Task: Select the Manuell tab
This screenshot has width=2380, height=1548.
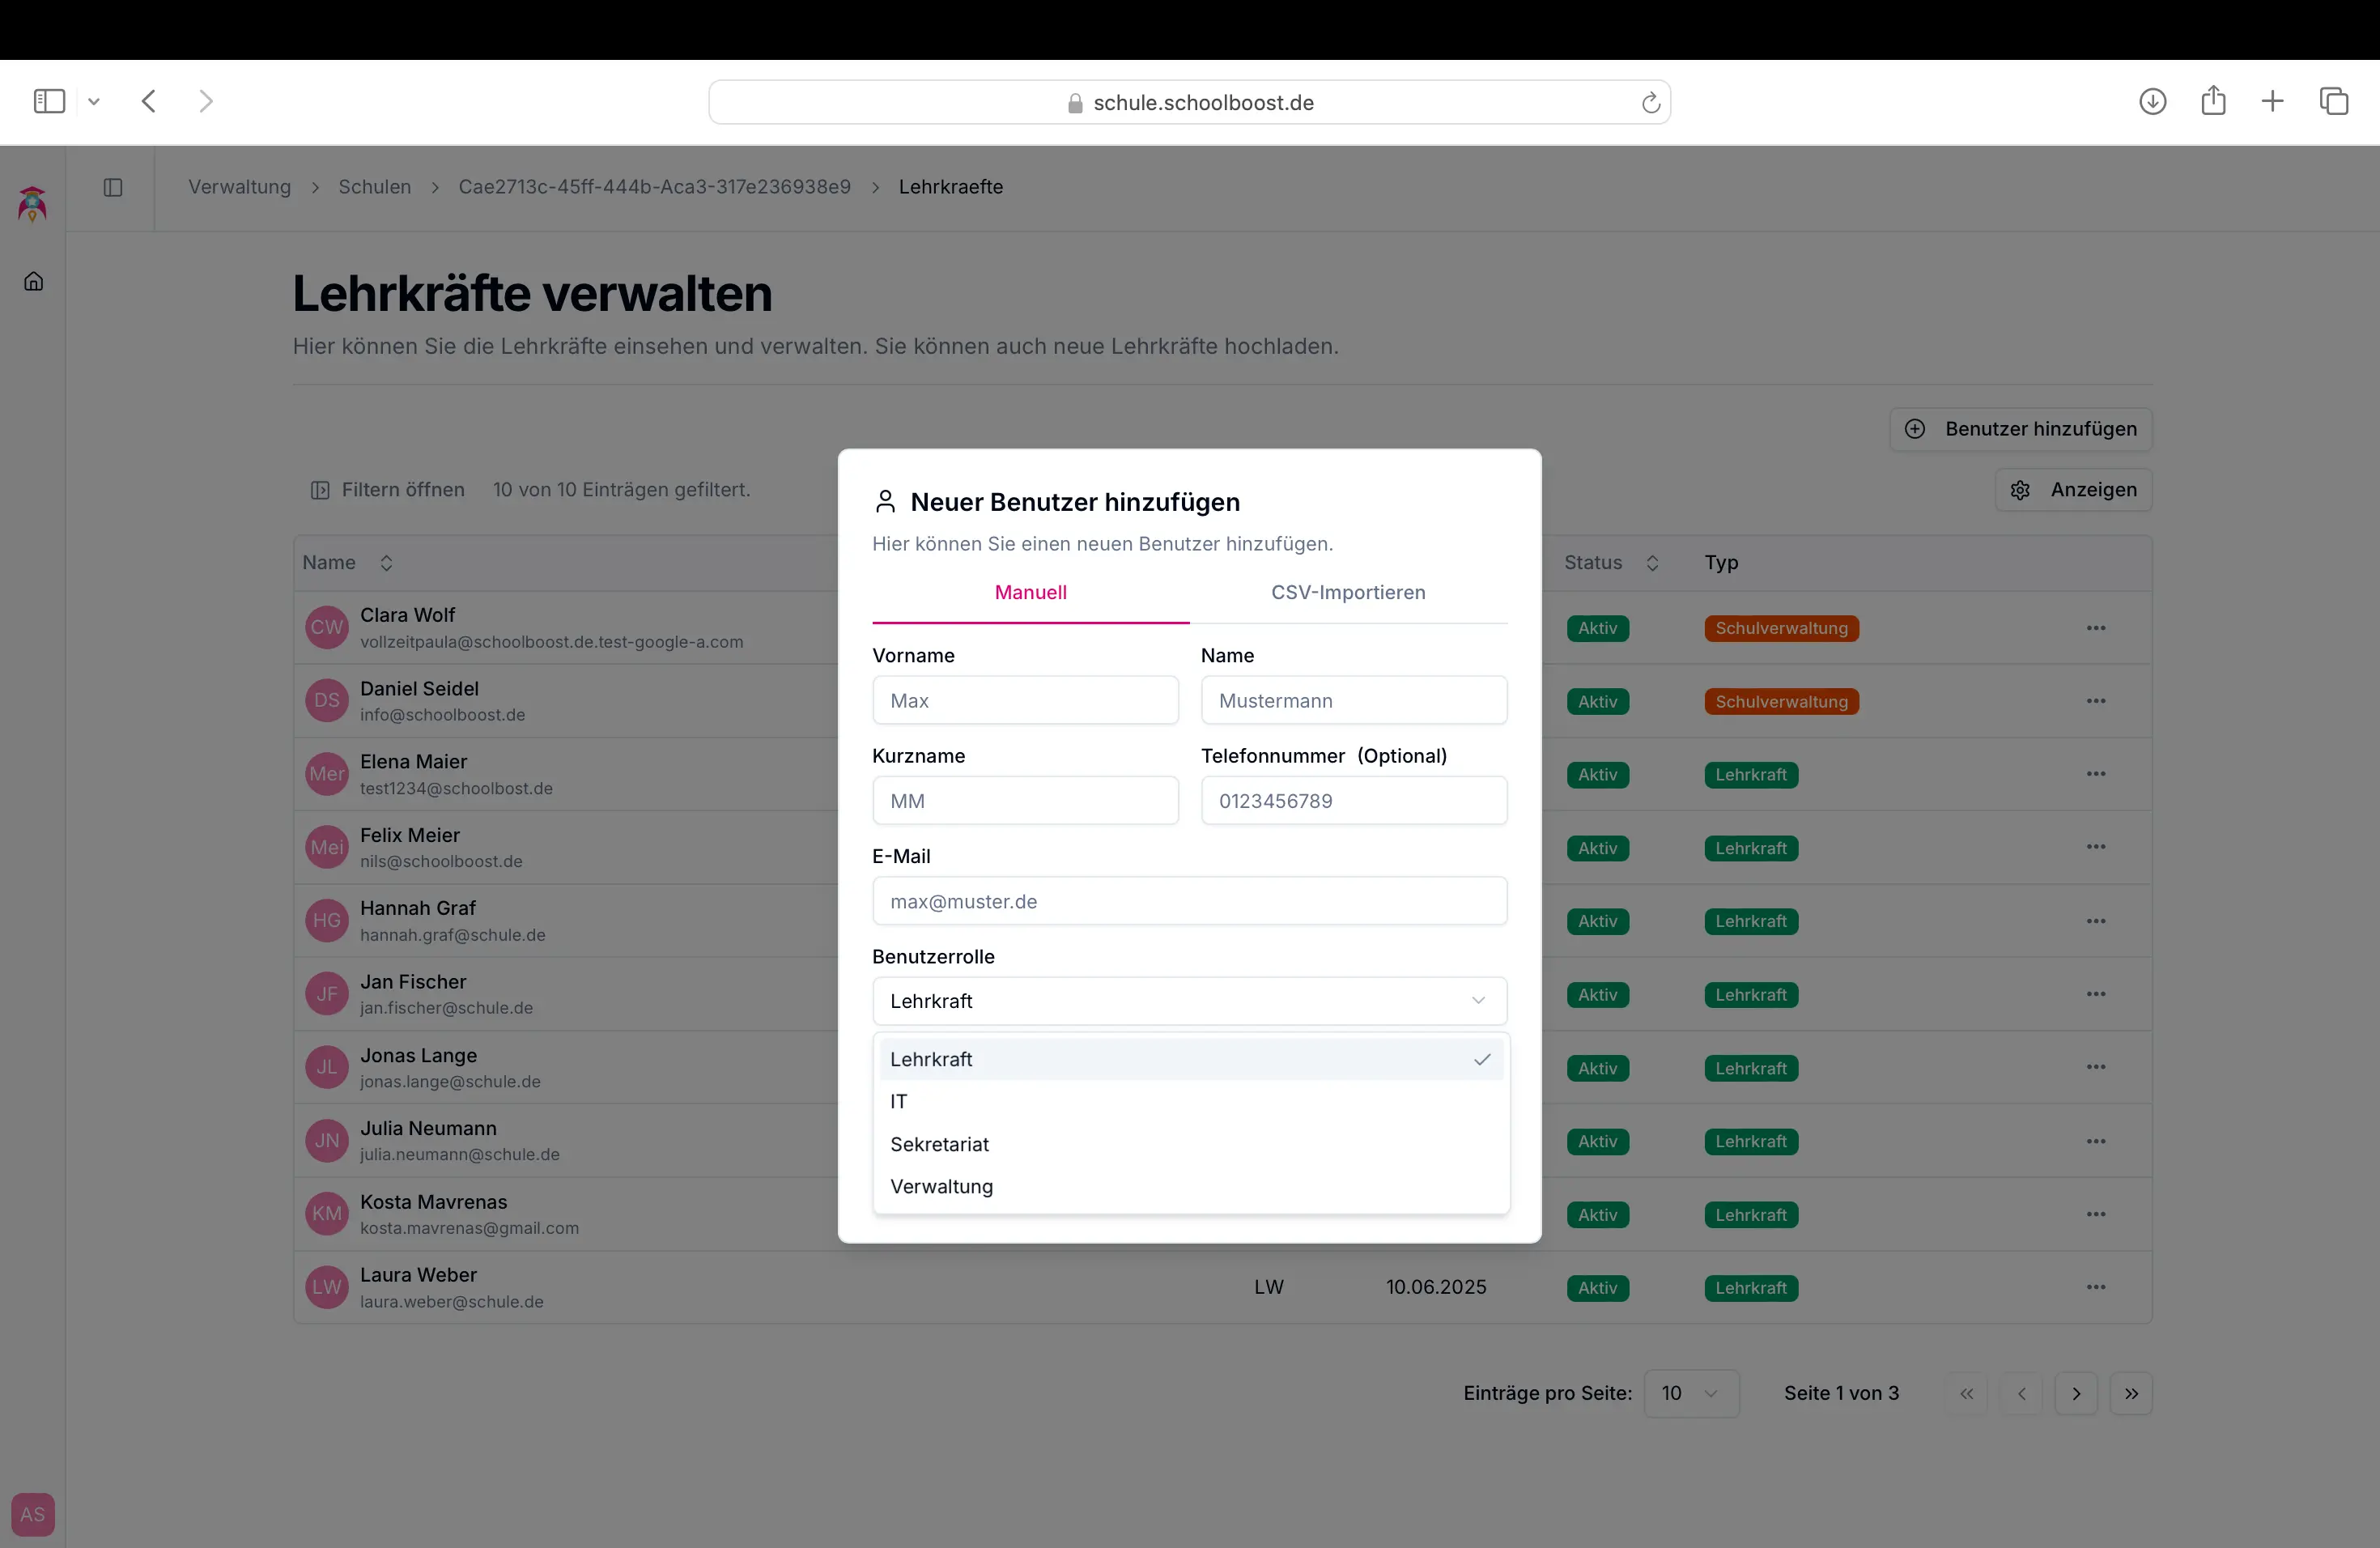Action: click(x=1030, y=592)
